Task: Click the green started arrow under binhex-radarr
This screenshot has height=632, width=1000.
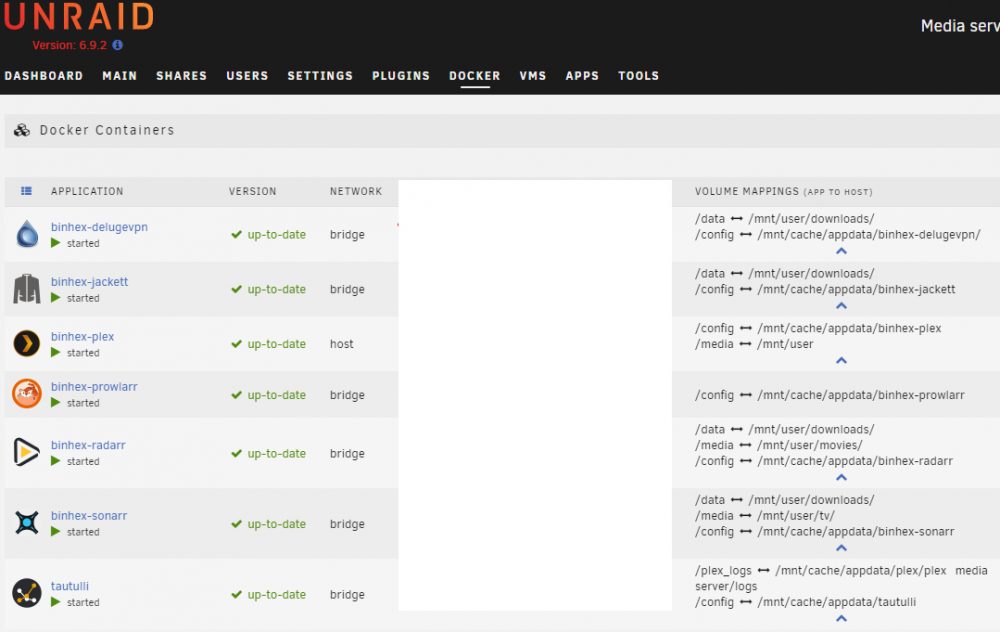Action: tap(55, 461)
